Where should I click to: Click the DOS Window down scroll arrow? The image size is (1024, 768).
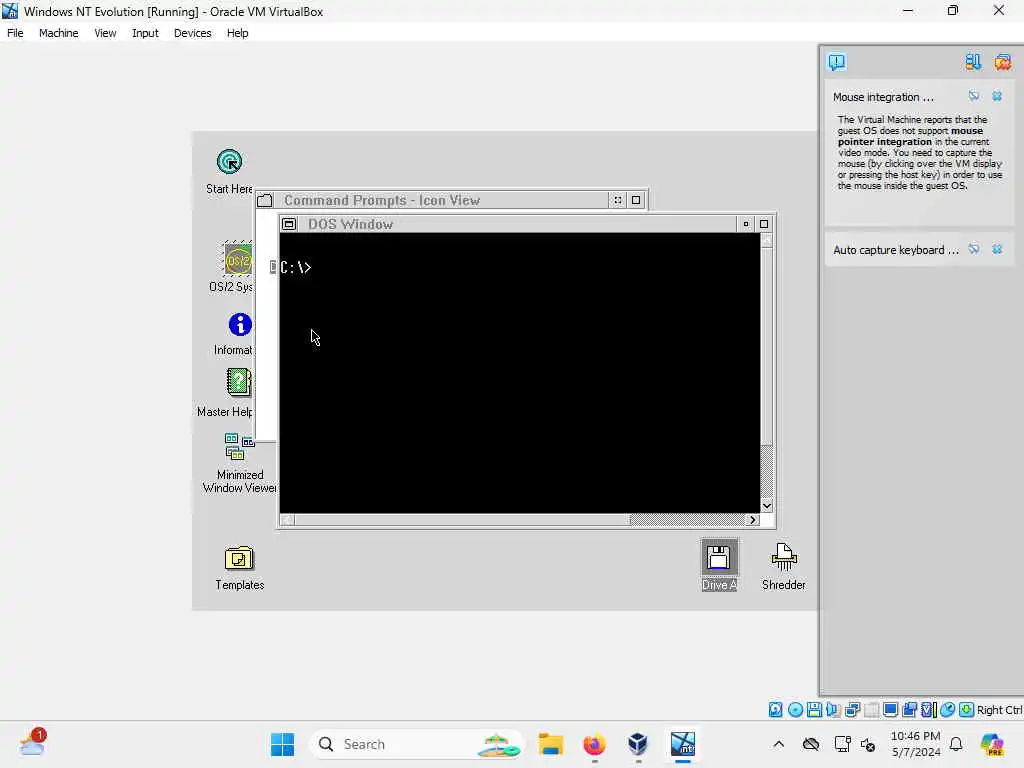[x=767, y=505]
